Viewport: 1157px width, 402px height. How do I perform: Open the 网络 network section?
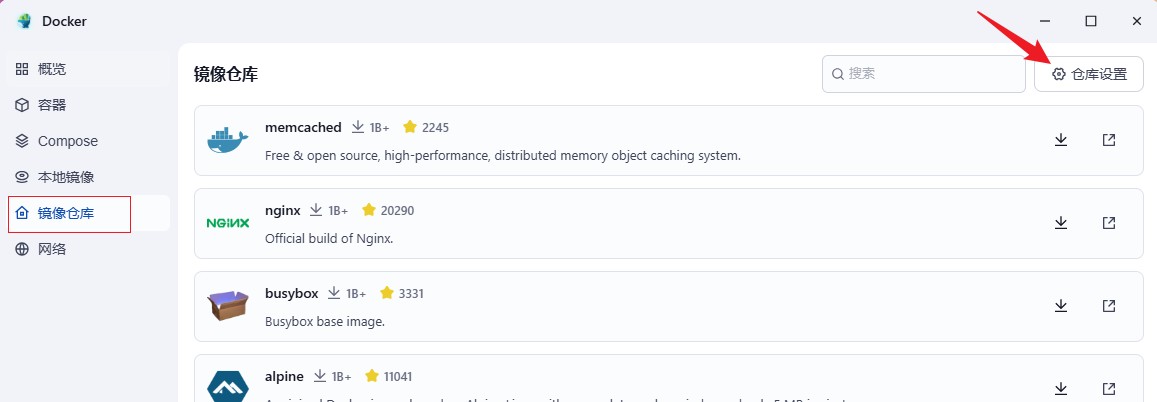tap(52, 249)
